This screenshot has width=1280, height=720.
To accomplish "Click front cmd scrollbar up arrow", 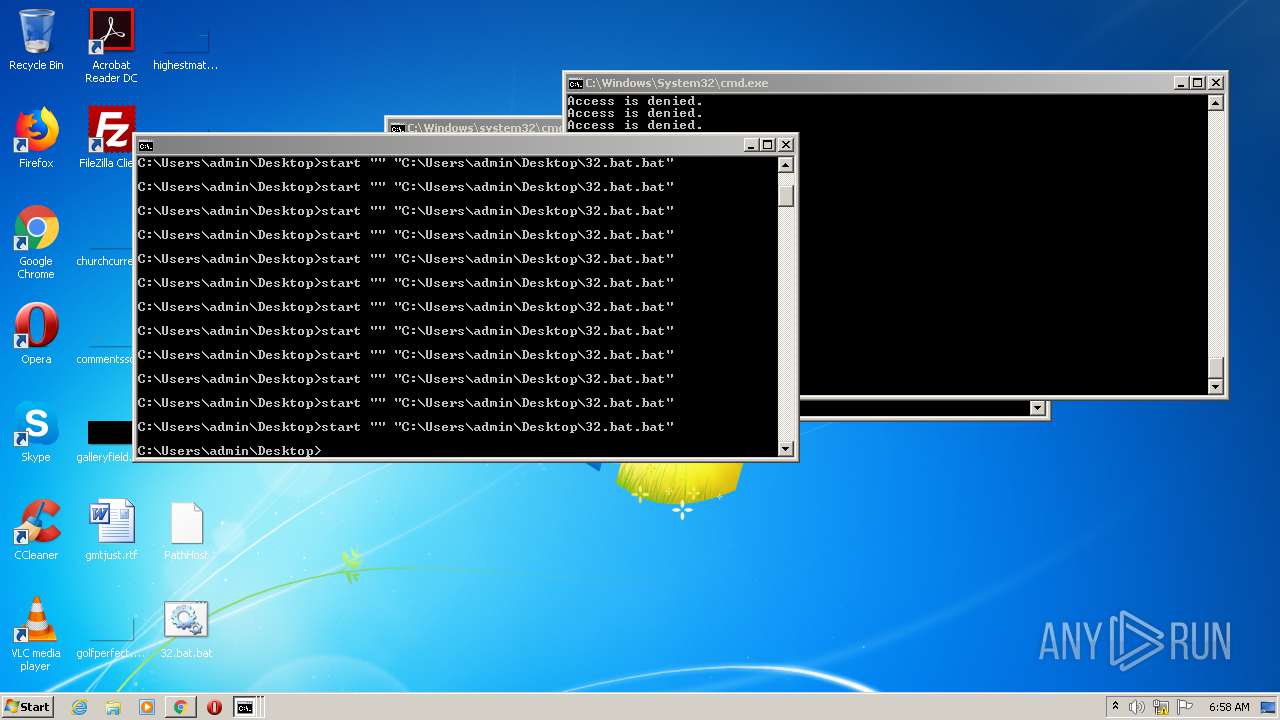I will point(786,165).
